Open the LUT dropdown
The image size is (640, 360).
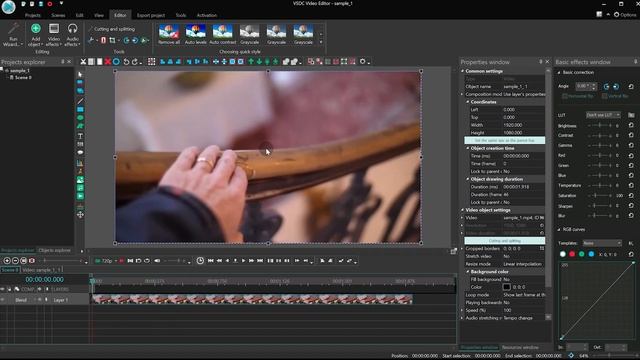pyautogui.click(x=603, y=115)
